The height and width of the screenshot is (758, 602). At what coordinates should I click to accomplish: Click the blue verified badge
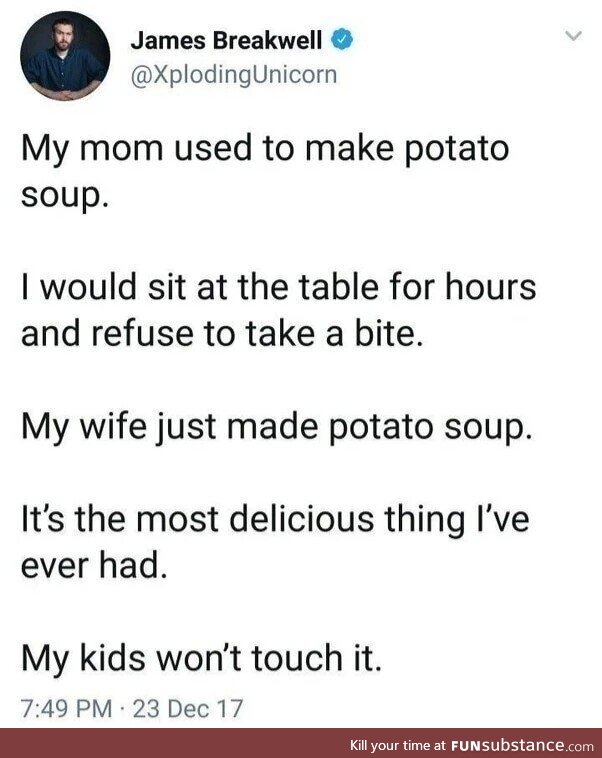click(342, 42)
